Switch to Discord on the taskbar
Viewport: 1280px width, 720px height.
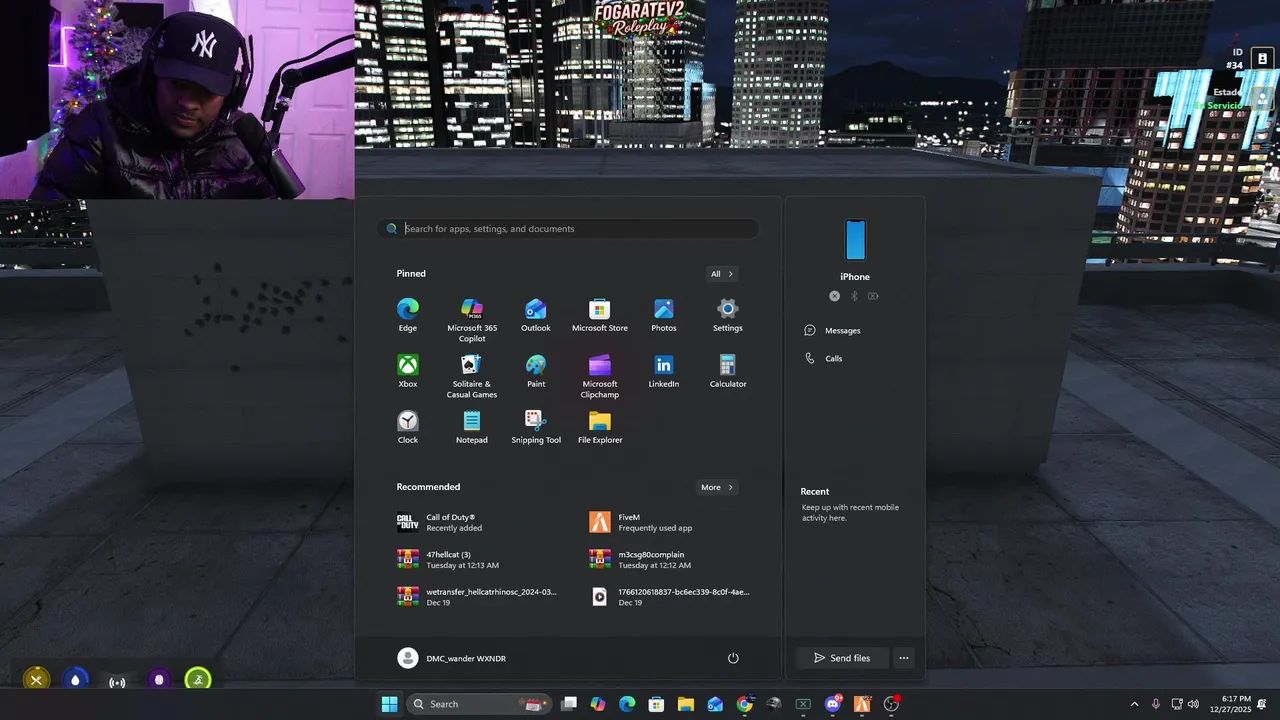[833, 704]
